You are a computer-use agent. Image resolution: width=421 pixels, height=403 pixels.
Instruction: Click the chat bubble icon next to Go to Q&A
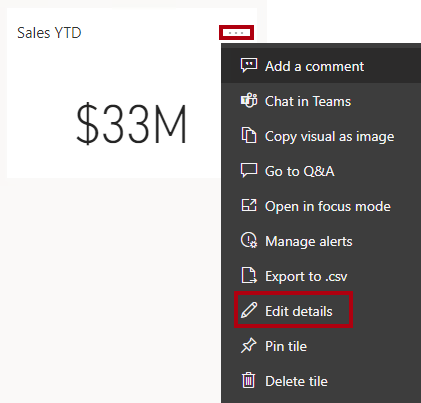(x=249, y=171)
